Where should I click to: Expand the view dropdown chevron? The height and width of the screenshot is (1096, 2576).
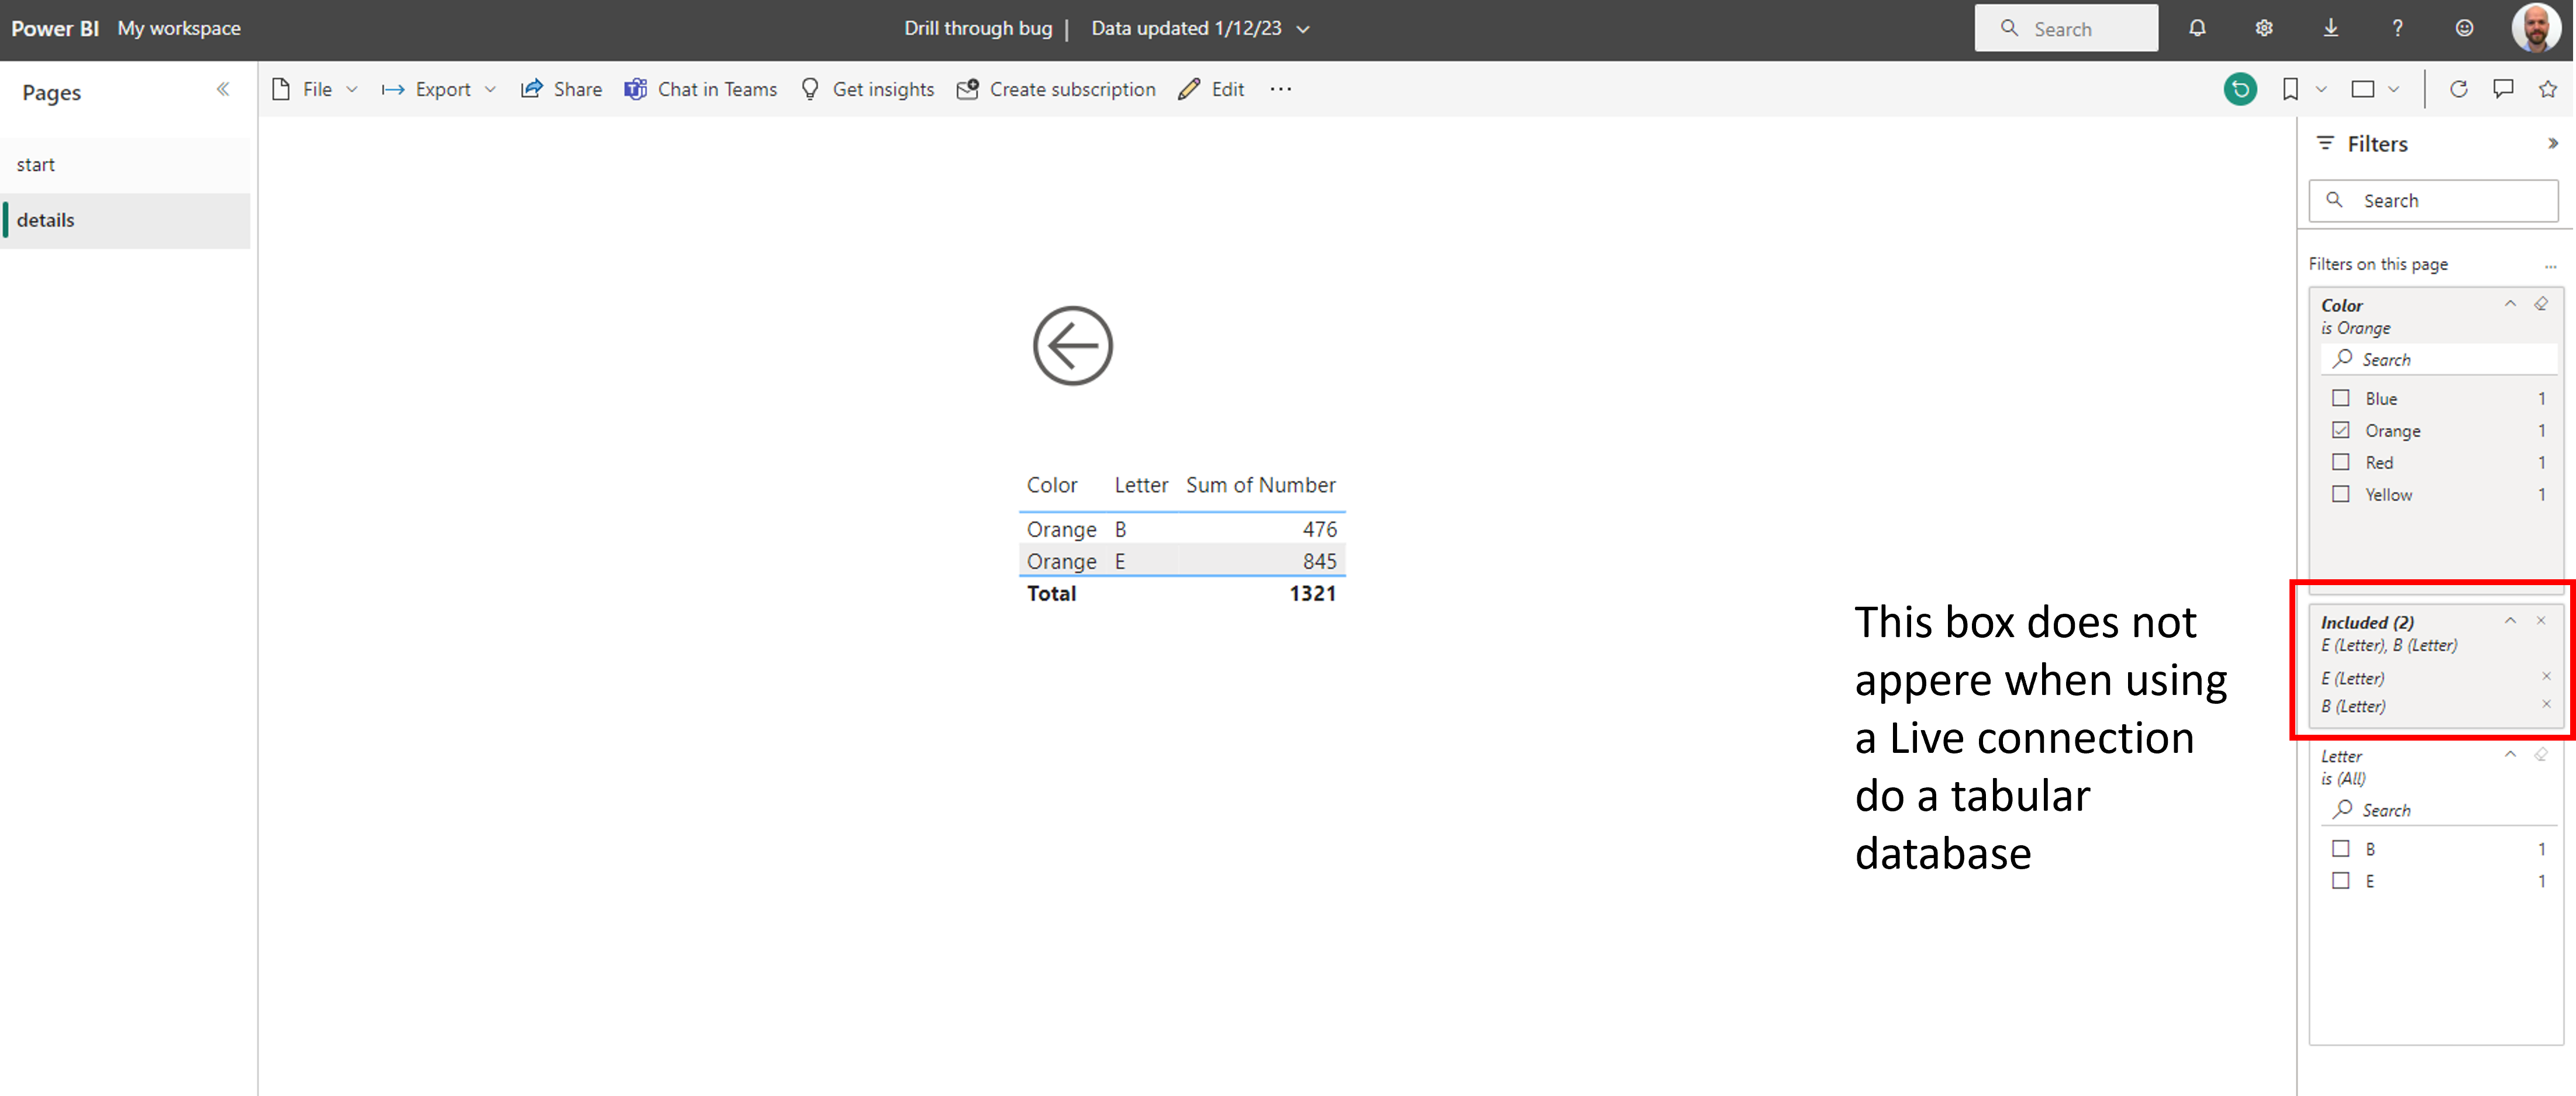(2393, 89)
